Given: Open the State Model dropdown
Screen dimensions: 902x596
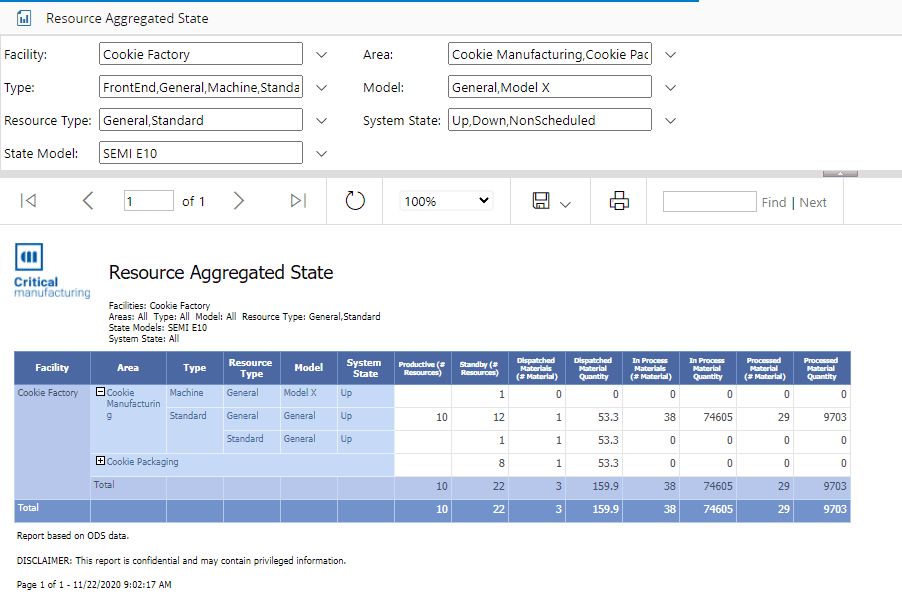Looking at the screenshot, I should [322, 154].
